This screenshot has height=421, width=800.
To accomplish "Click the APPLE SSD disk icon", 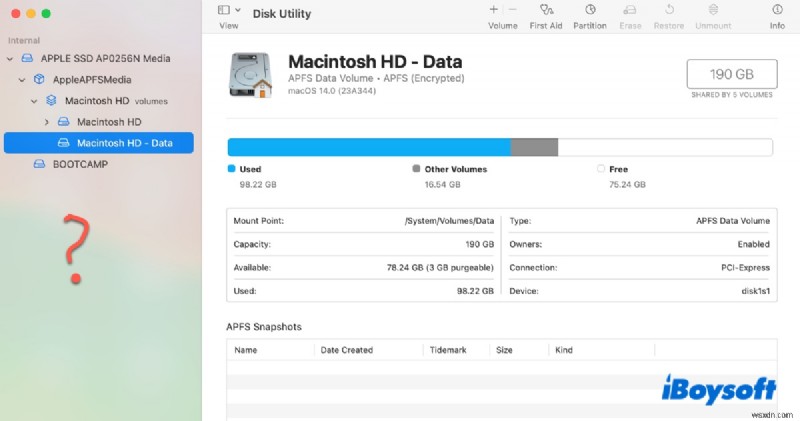I will coord(27,59).
